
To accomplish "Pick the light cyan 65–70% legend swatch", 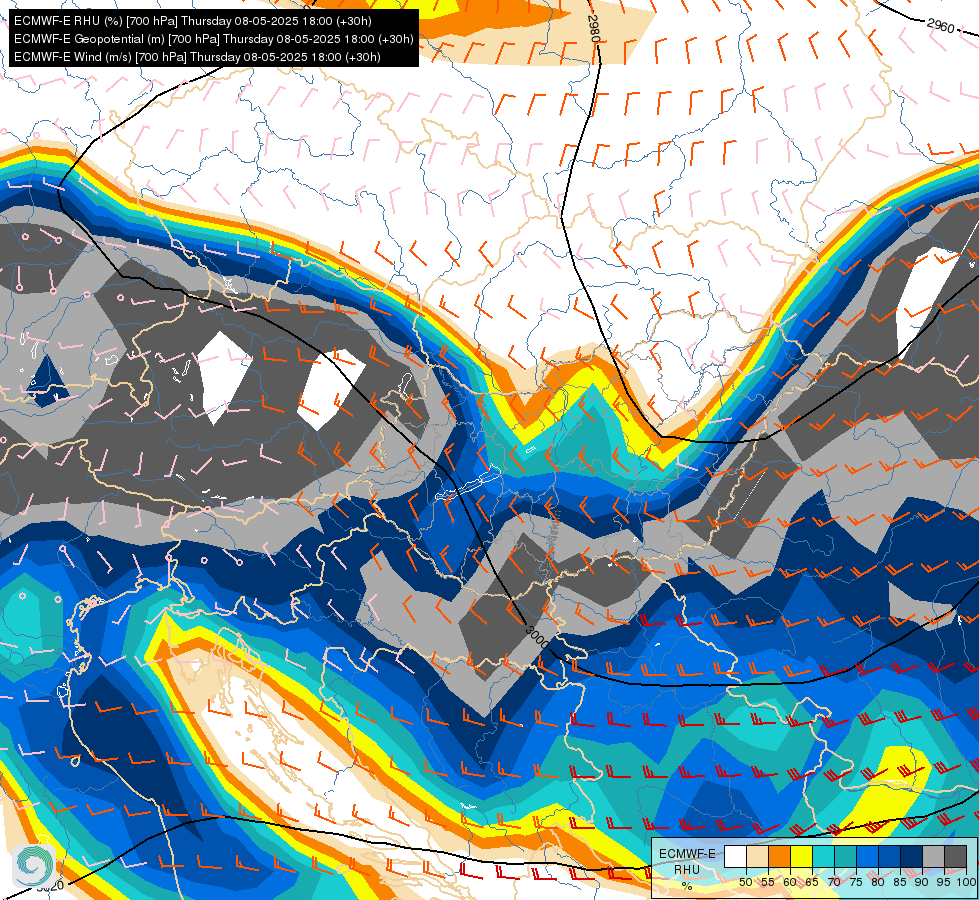I will 824,856.
